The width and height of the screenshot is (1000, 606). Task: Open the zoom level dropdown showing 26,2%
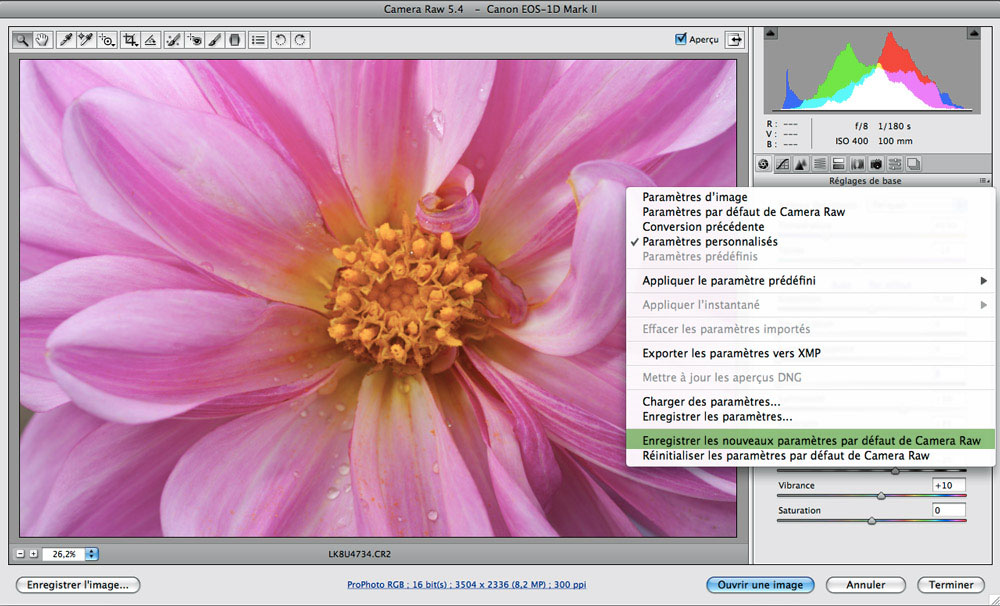[x=92, y=554]
